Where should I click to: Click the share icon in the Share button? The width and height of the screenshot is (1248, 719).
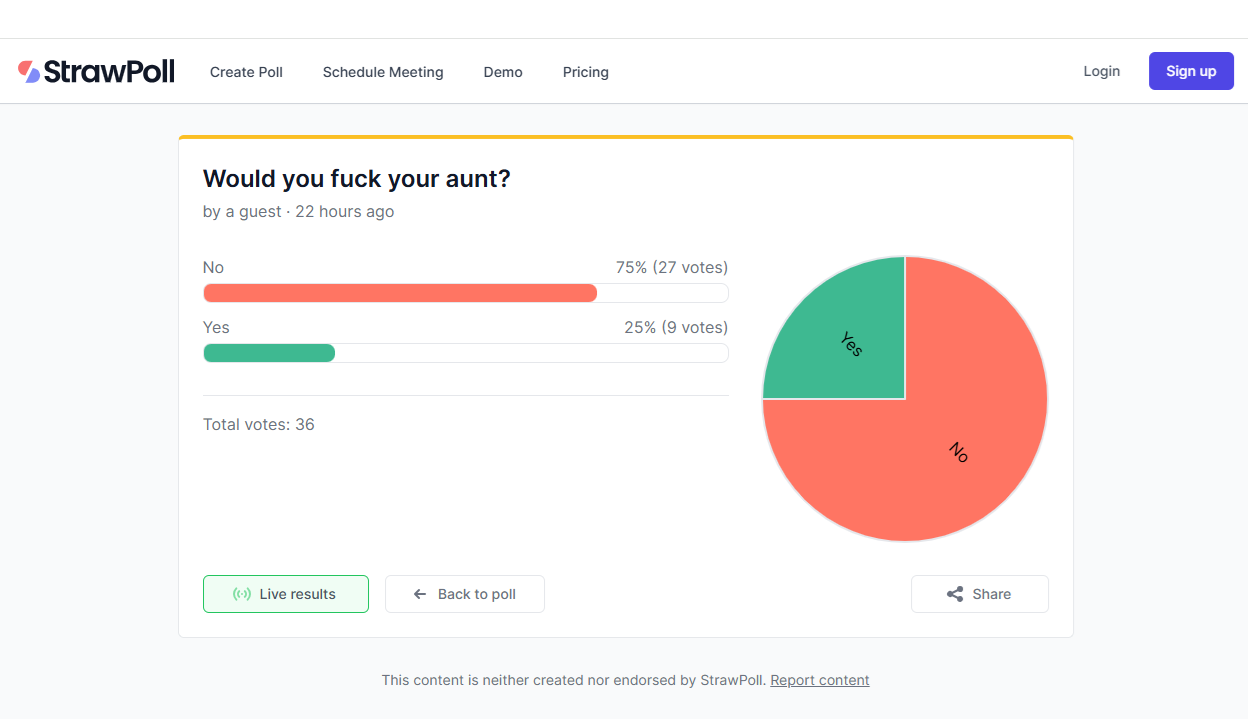(955, 594)
